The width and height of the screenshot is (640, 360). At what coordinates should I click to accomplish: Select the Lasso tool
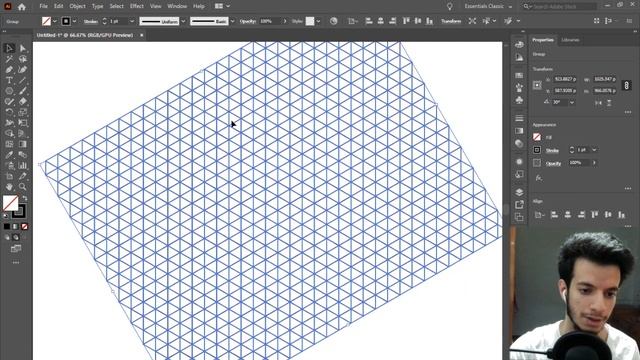tap(22, 59)
